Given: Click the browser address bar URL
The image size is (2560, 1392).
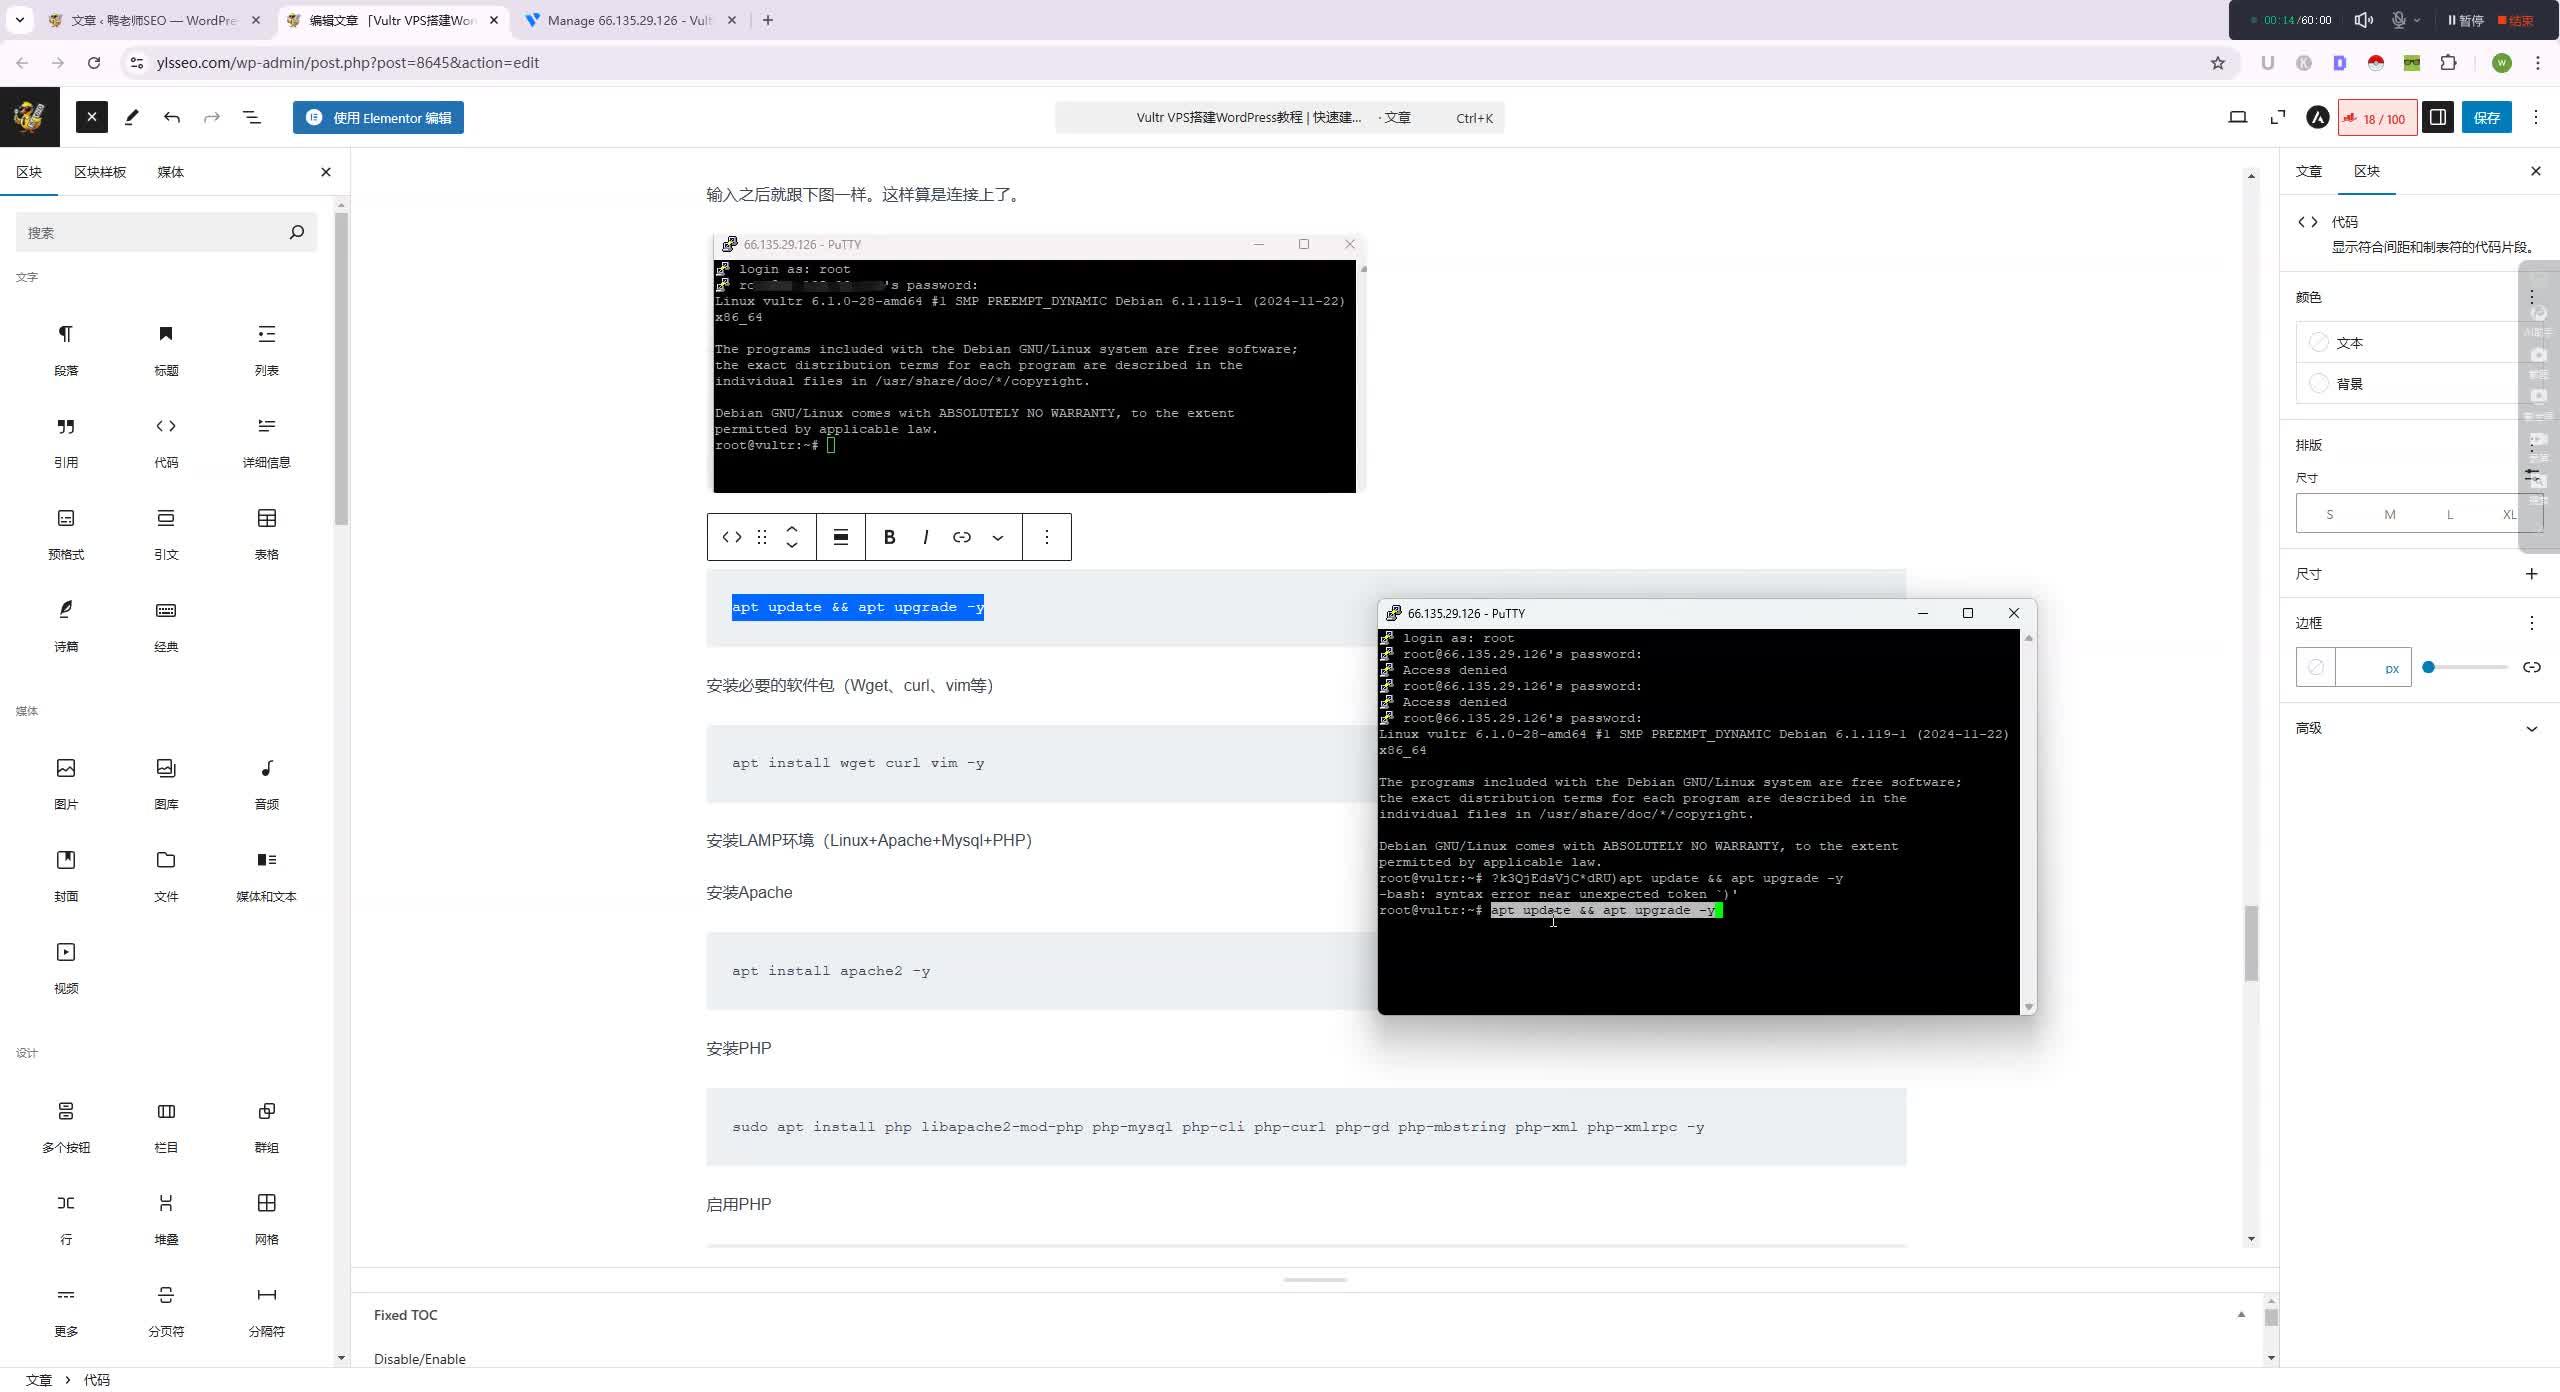Looking at the screenshot, I should tap(348, 62).
